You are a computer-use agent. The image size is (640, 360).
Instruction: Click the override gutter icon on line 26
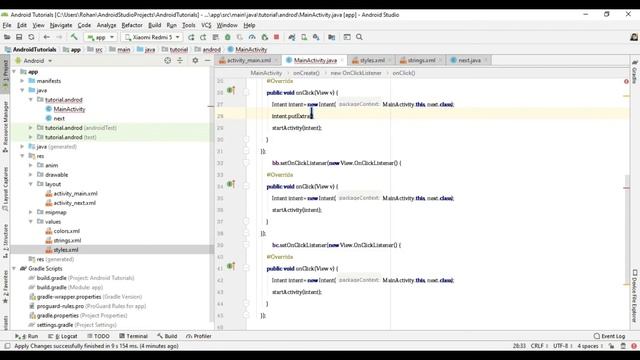231,90
